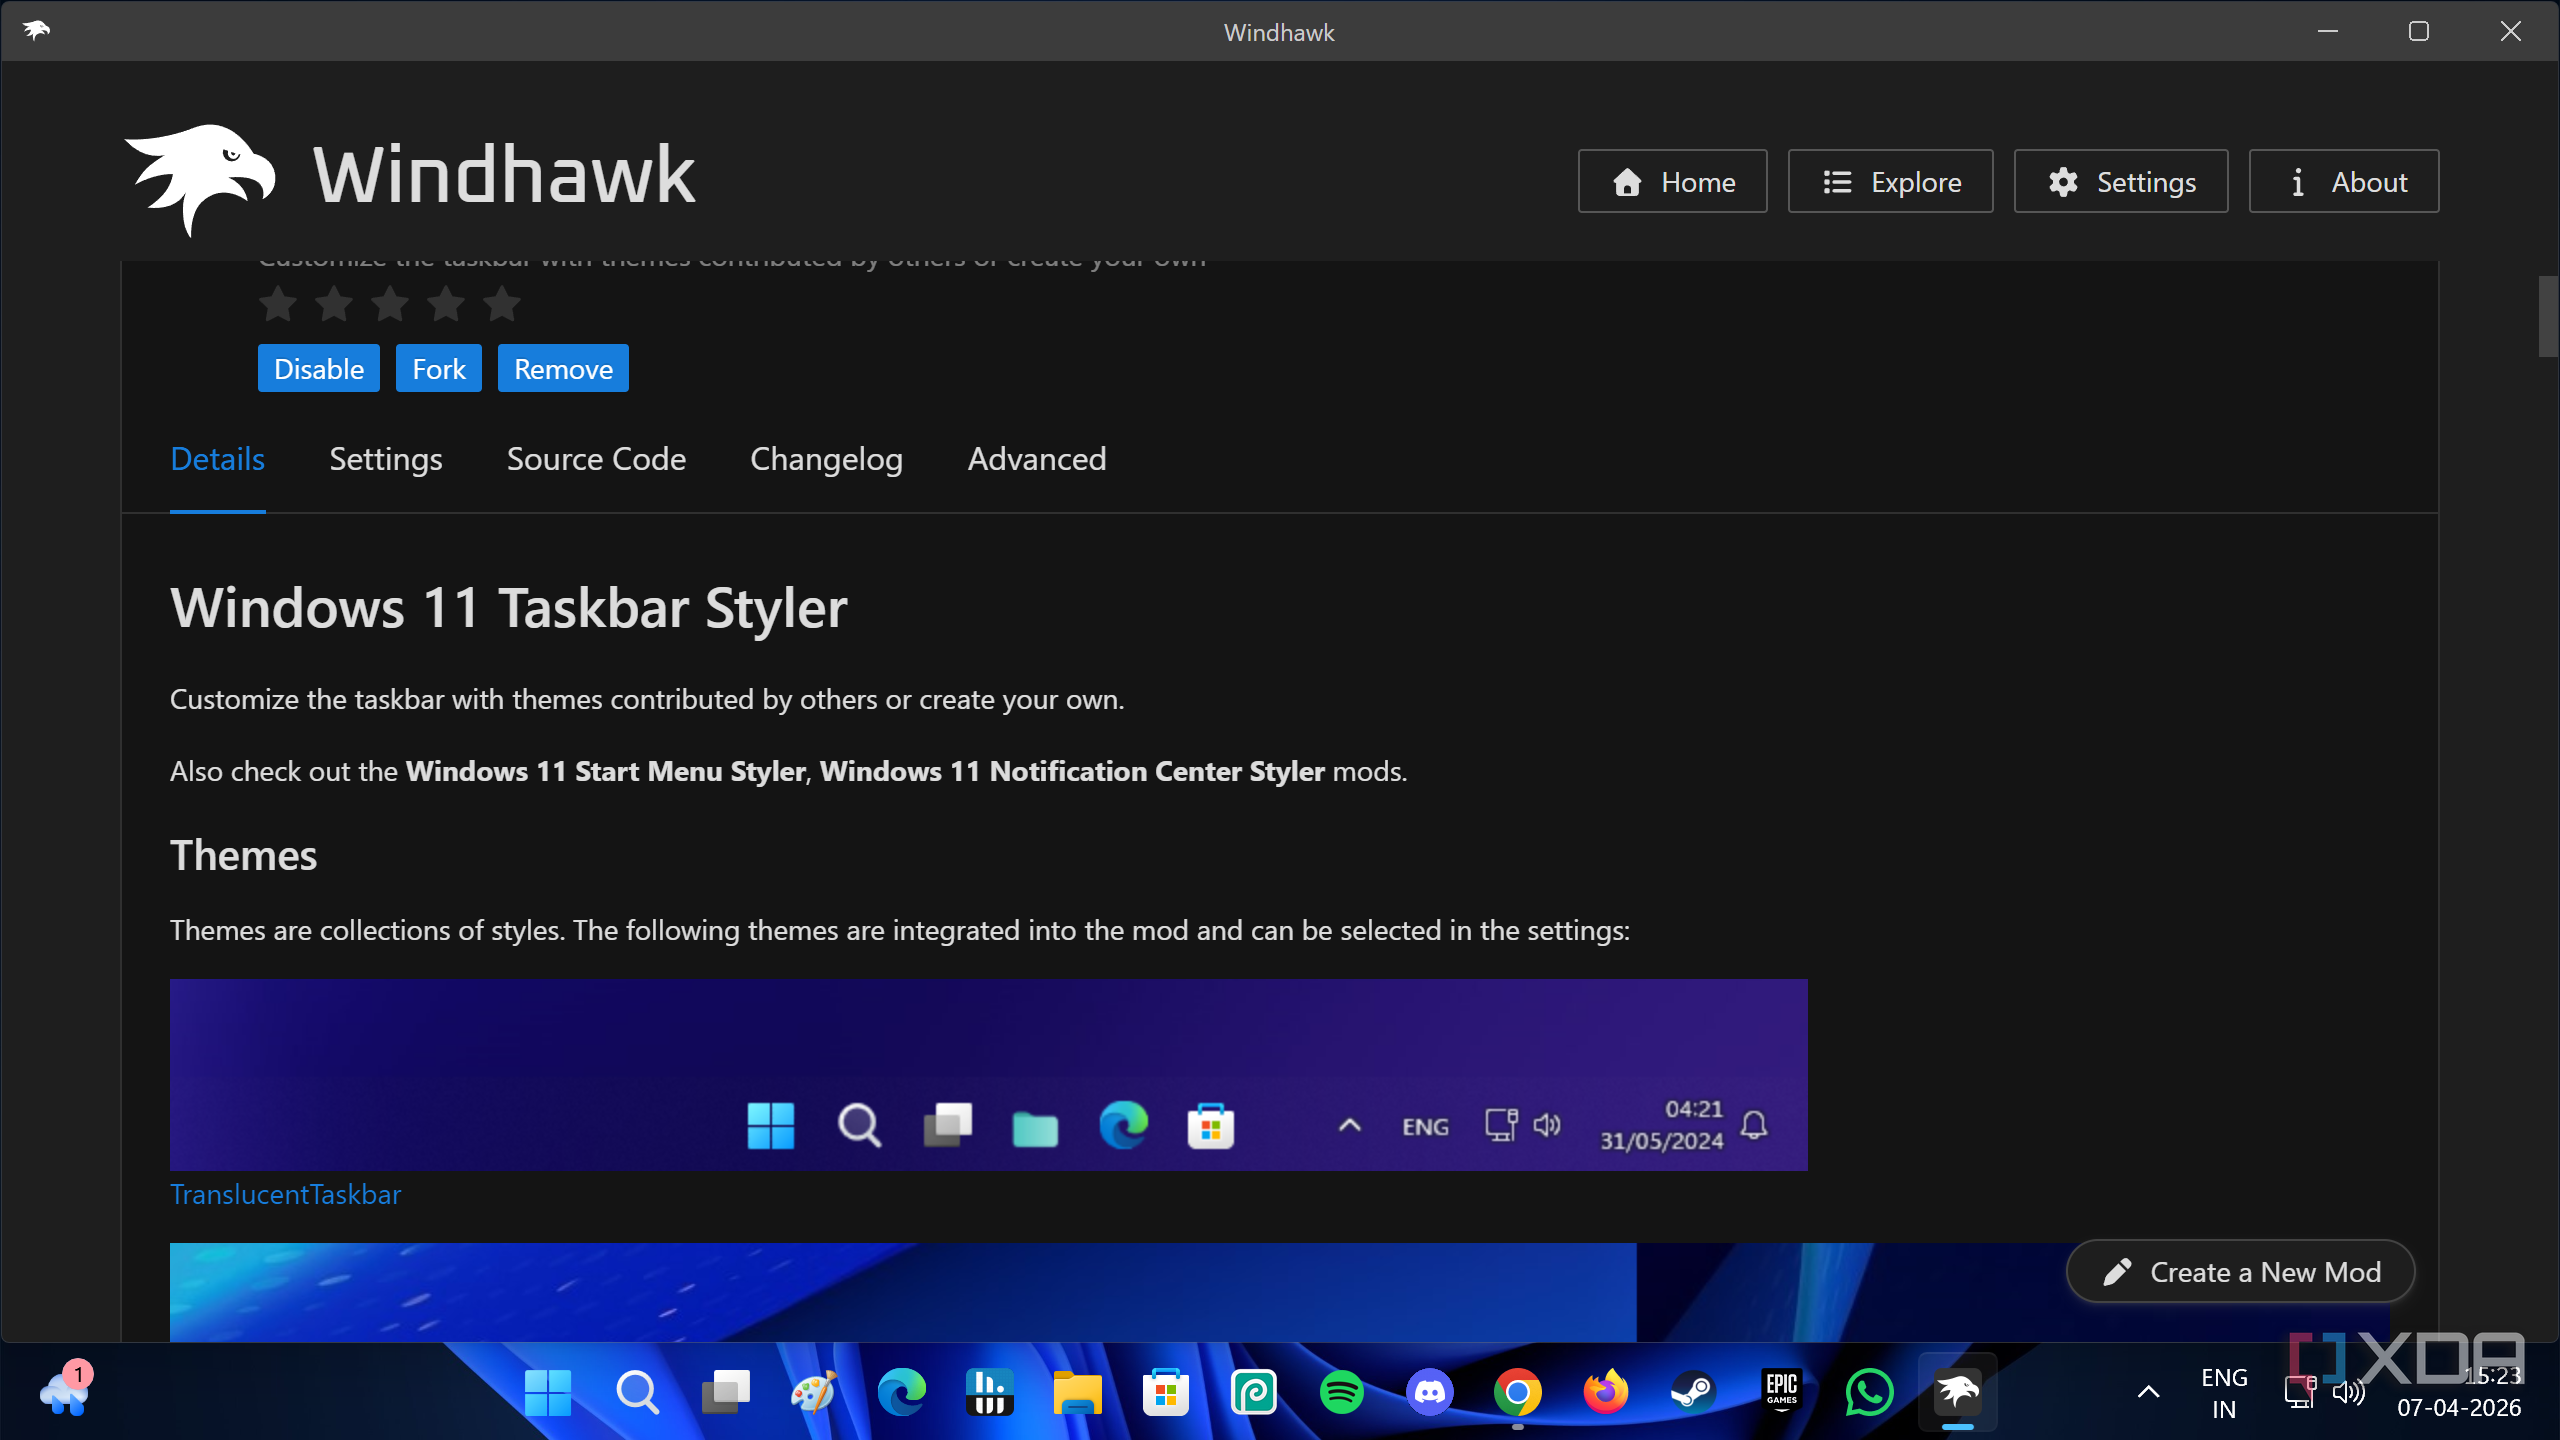2560x1440 pixels.
Task: Open File Explorer from taskbar
Action: pyautogui.click(x=1077, y=1392)
